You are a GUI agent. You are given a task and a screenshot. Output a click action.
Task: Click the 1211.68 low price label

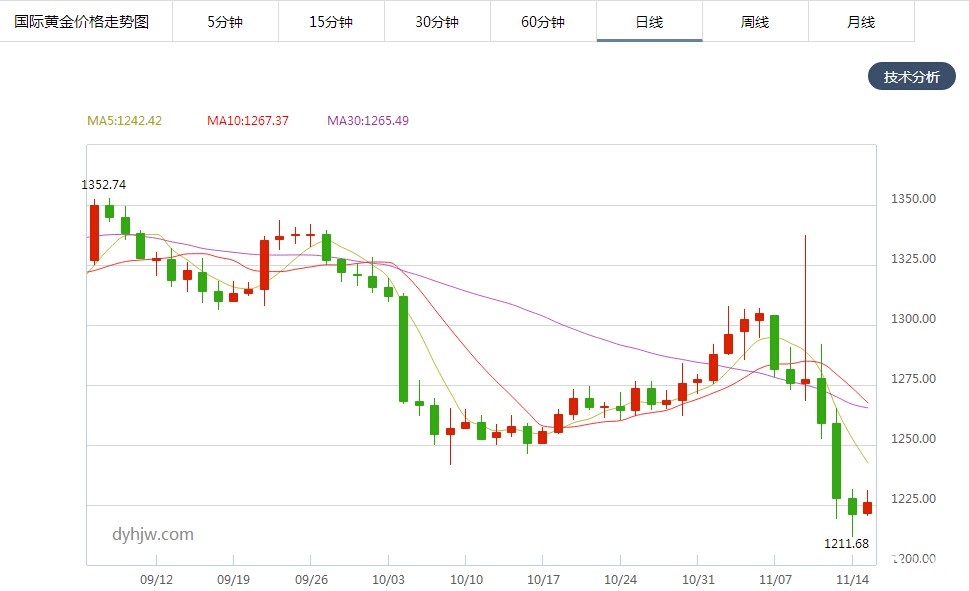[846, 544]
